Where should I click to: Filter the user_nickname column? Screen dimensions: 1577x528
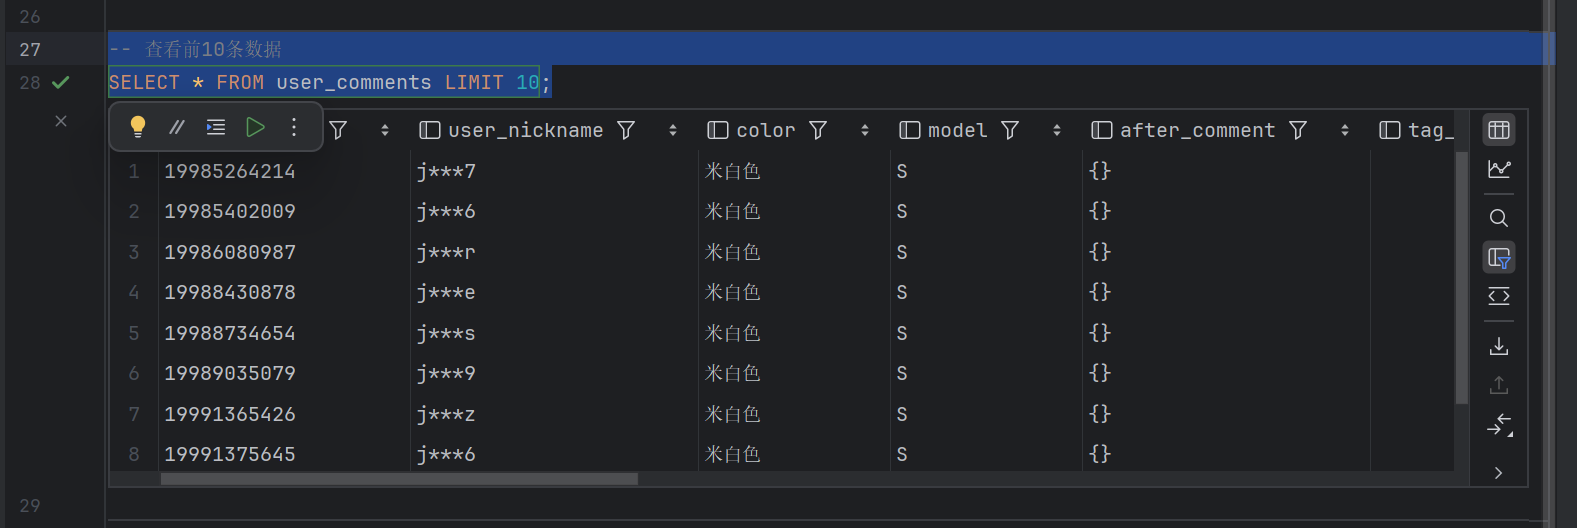point(626,130)
